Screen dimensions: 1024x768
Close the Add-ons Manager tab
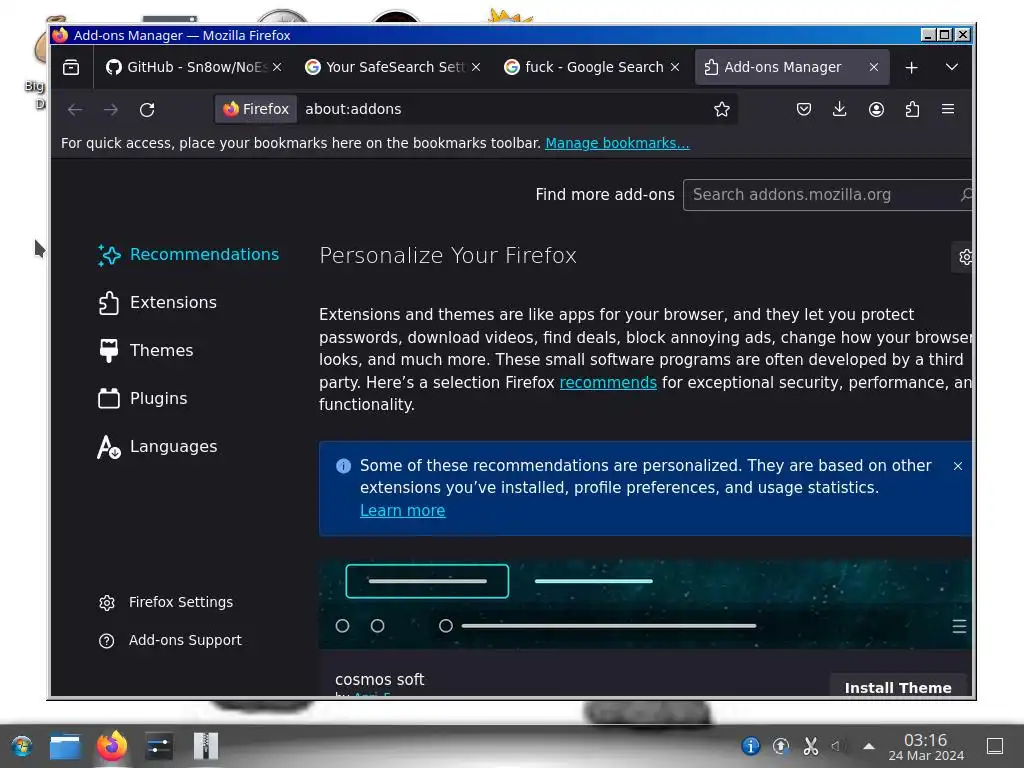874,67
